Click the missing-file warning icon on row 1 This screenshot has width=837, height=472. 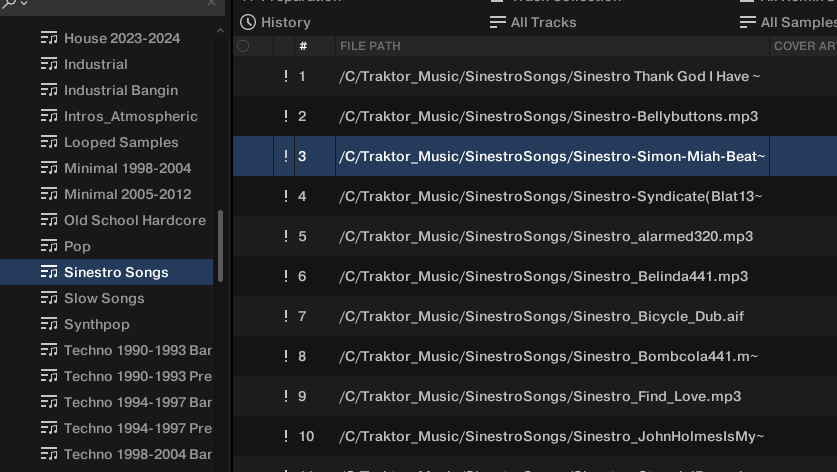click(x=286, y=76)
